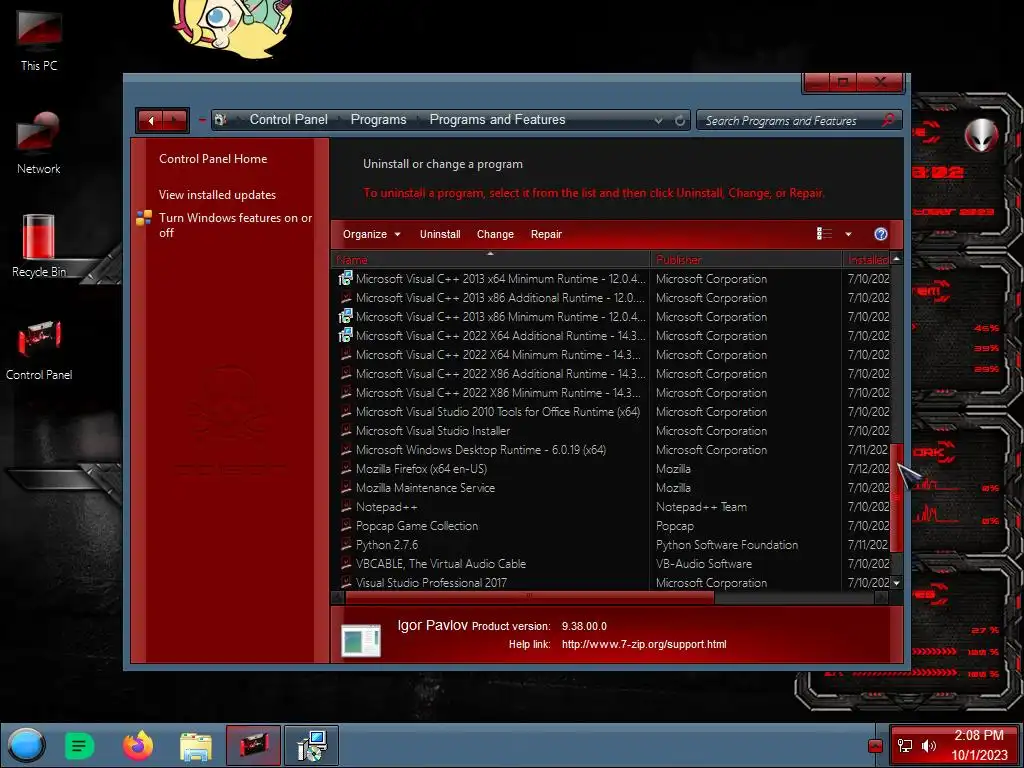Open File Explorer from the taskbar

(195, 745)
